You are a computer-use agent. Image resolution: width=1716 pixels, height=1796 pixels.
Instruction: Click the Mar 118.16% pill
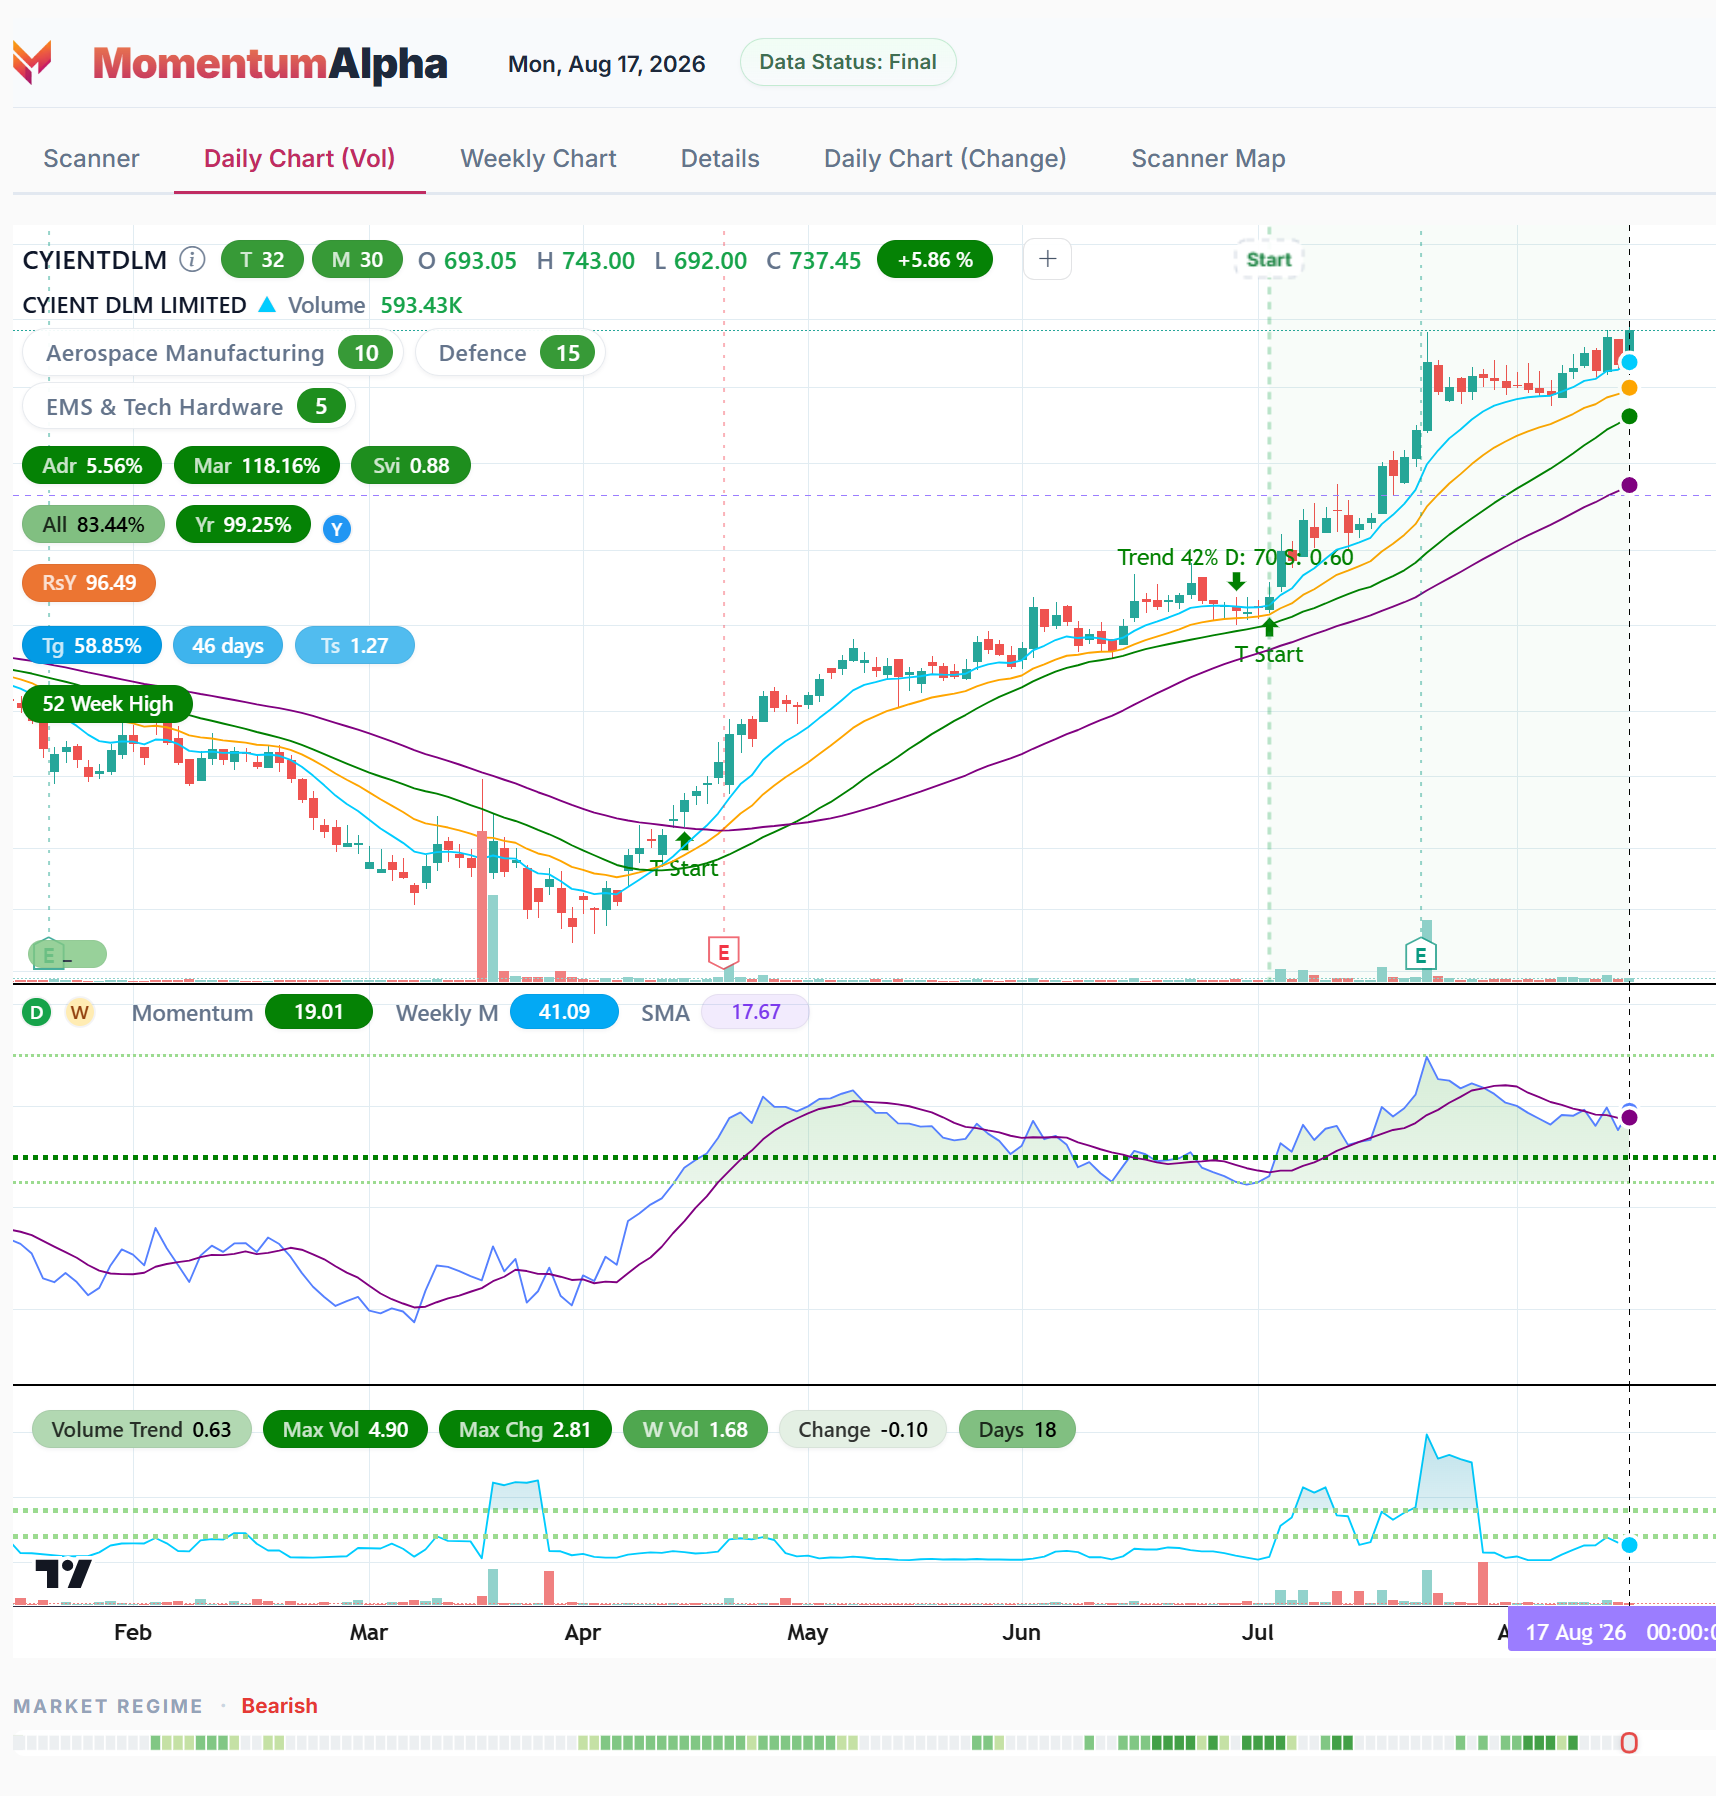pos(257,466)
